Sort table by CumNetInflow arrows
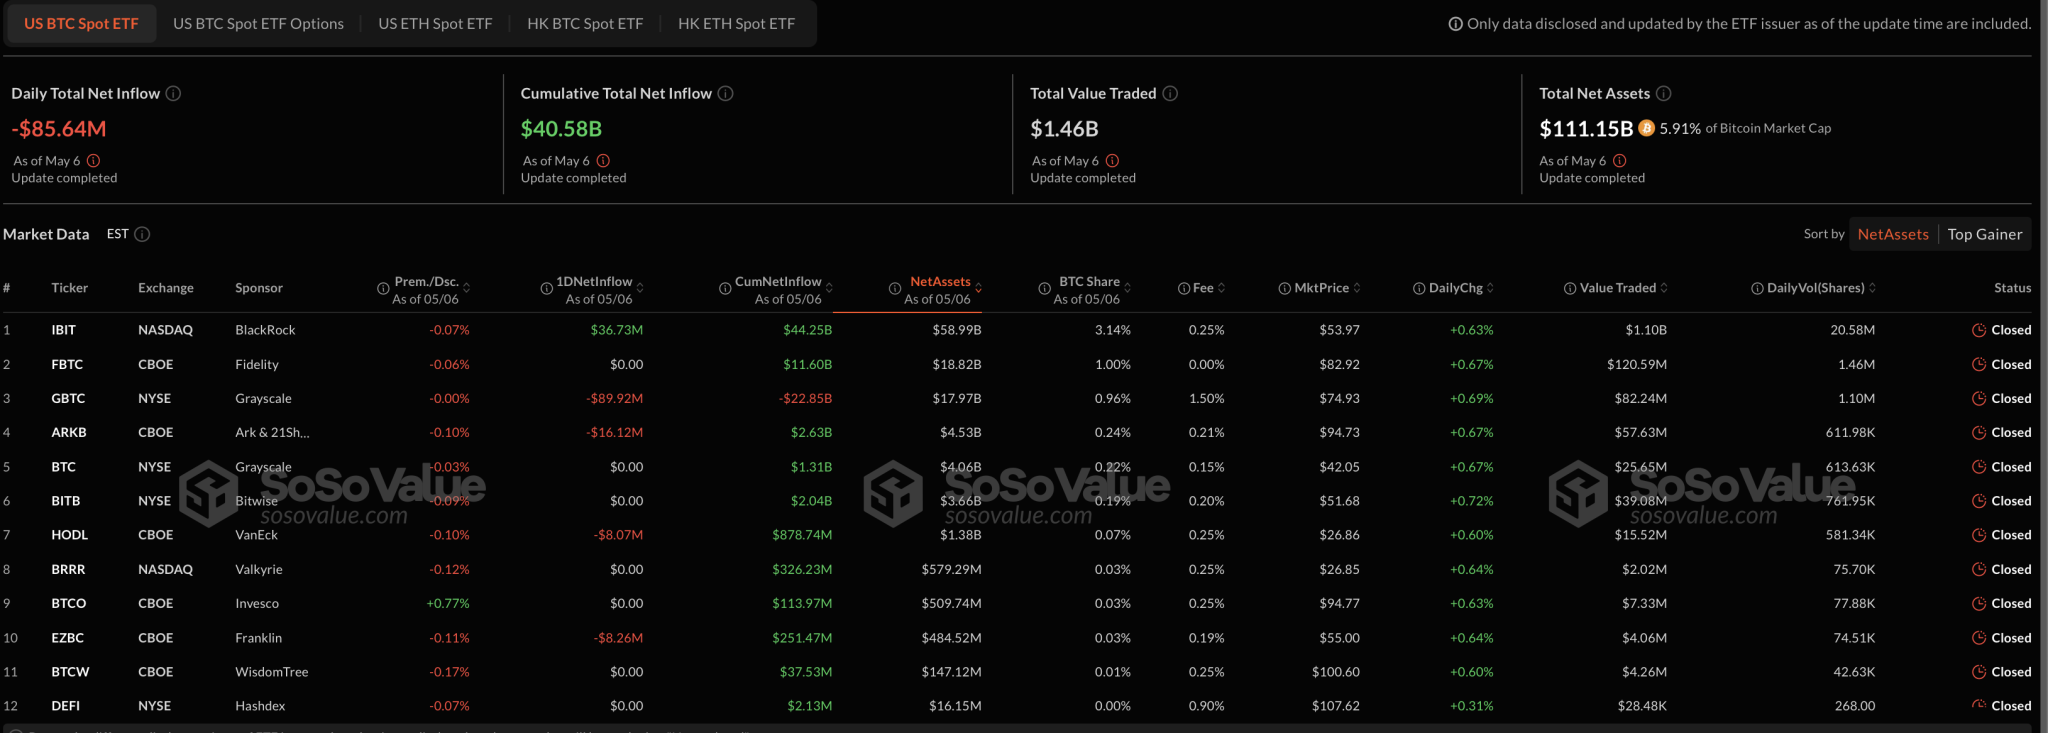 tap(829, 288)
